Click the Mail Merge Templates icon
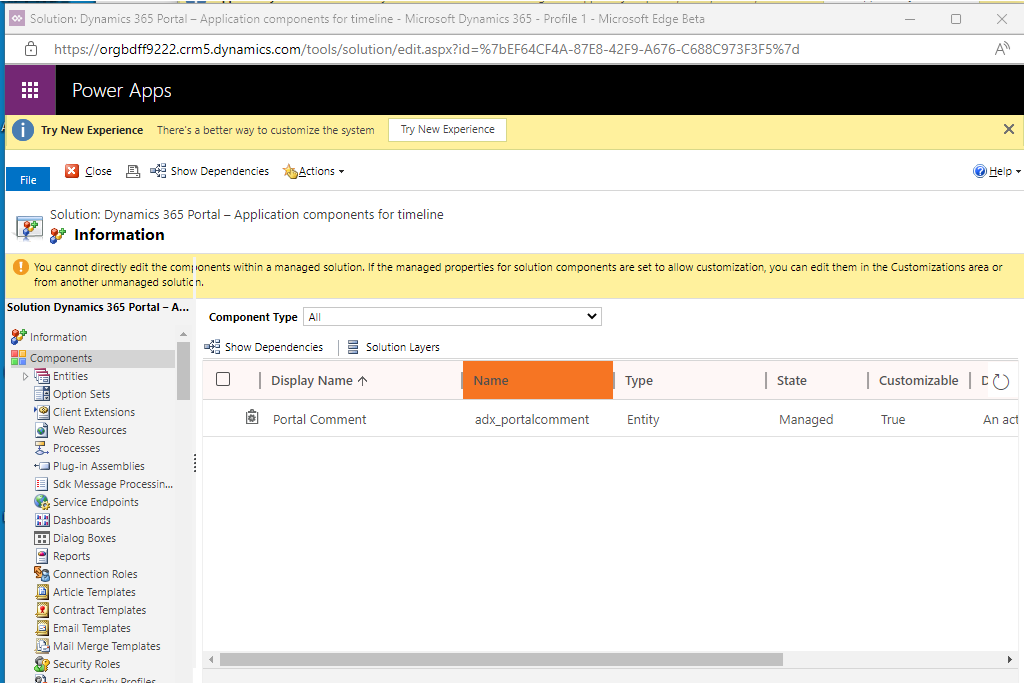 [42, 646]
